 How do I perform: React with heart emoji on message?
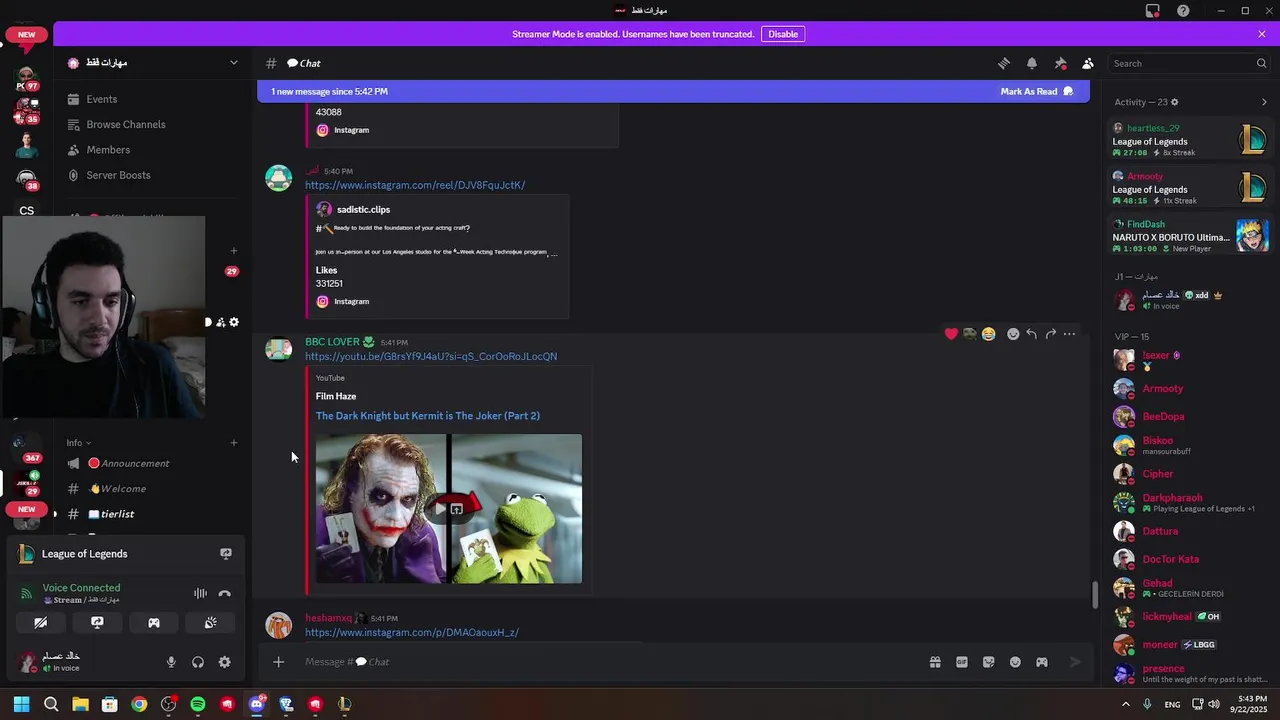951,334
